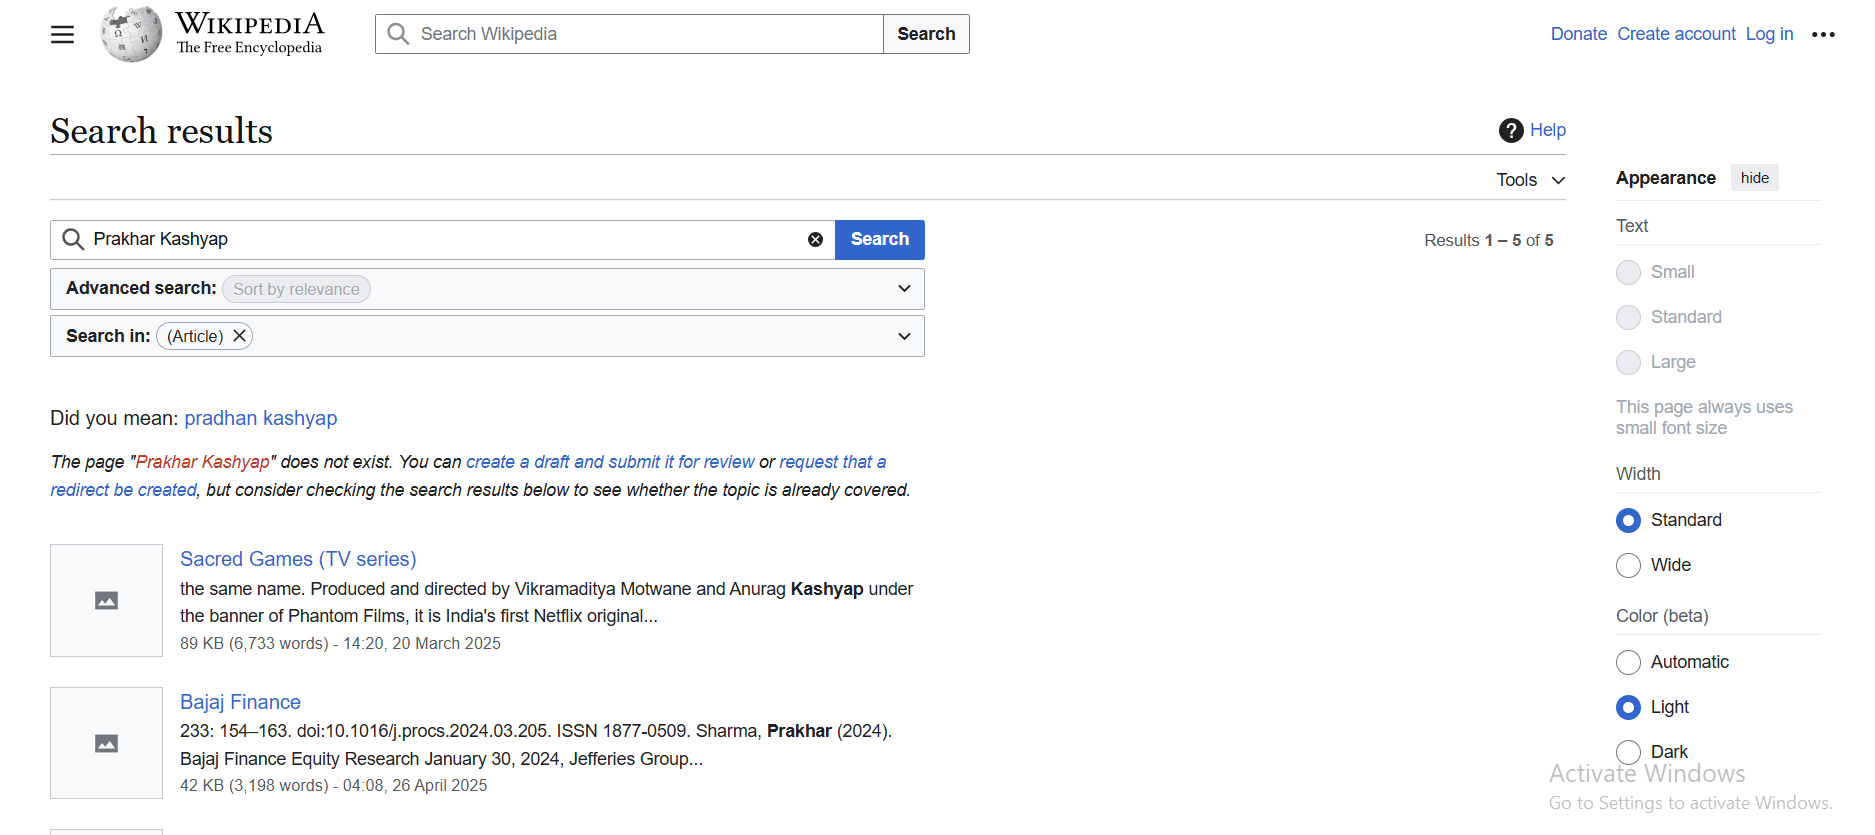Screen dimensions: 1875x835
Task: Click the Help question mark icon
Action: coord(1510,130)
